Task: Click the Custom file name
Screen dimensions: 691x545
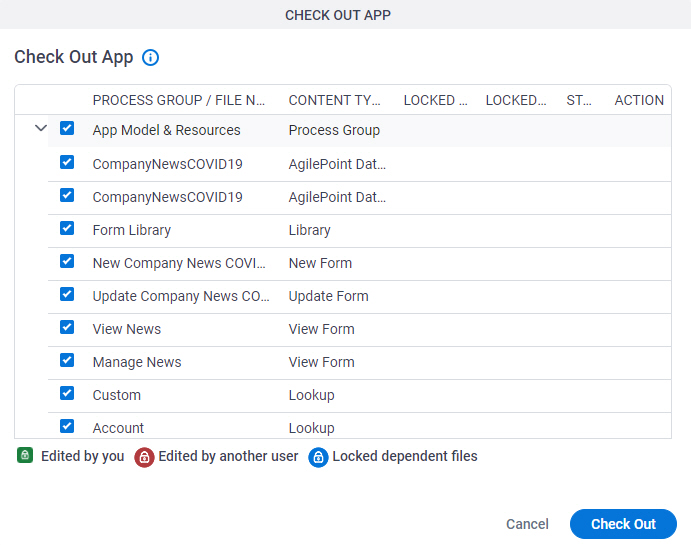Action: pos(116,395)
